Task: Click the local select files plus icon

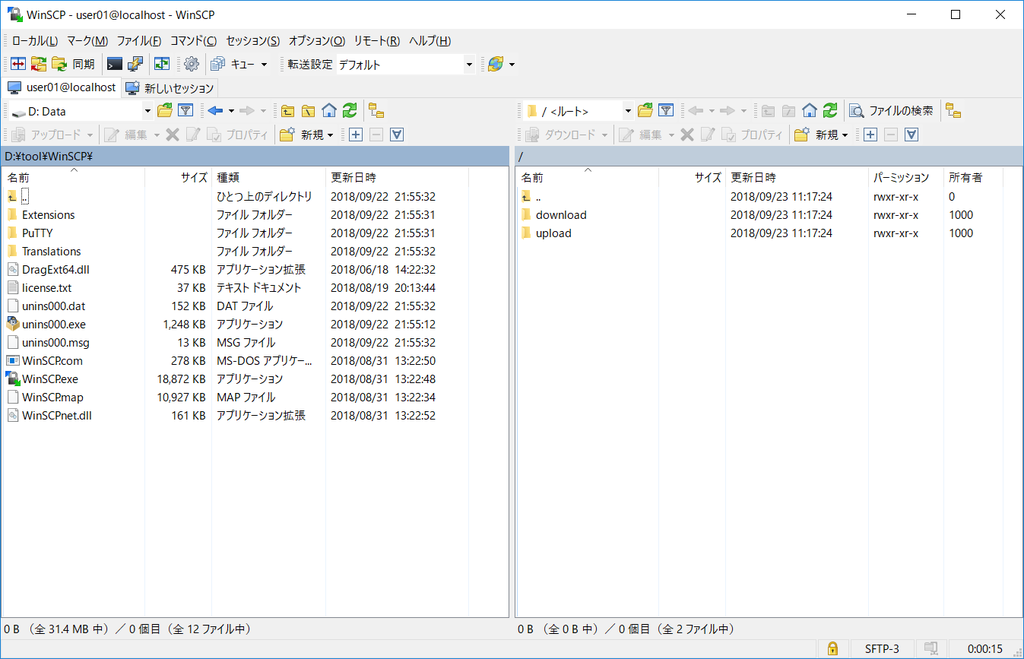Action: (x=356, y=135)
